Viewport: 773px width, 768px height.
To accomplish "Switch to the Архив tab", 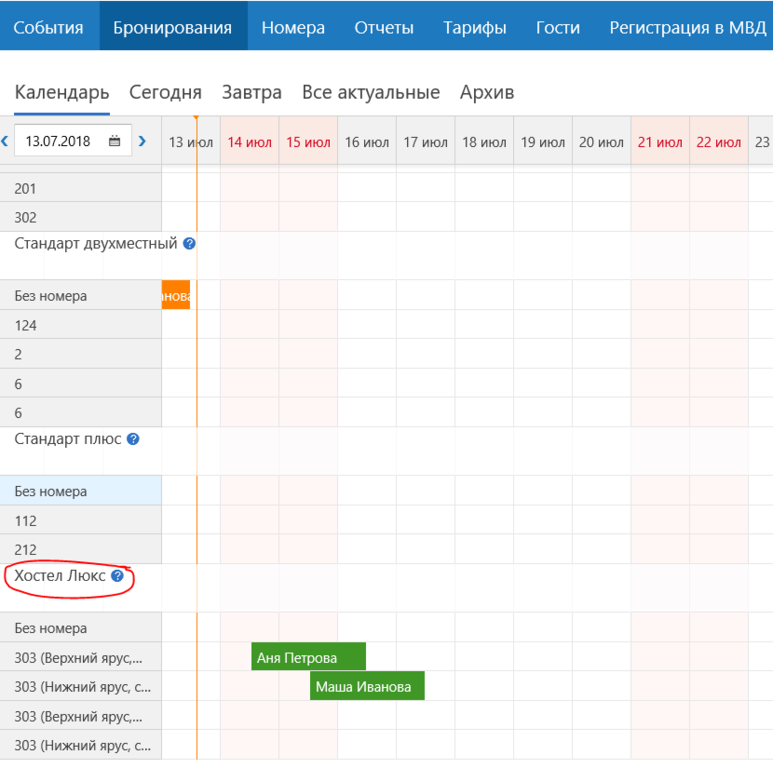I will (487, 93).
